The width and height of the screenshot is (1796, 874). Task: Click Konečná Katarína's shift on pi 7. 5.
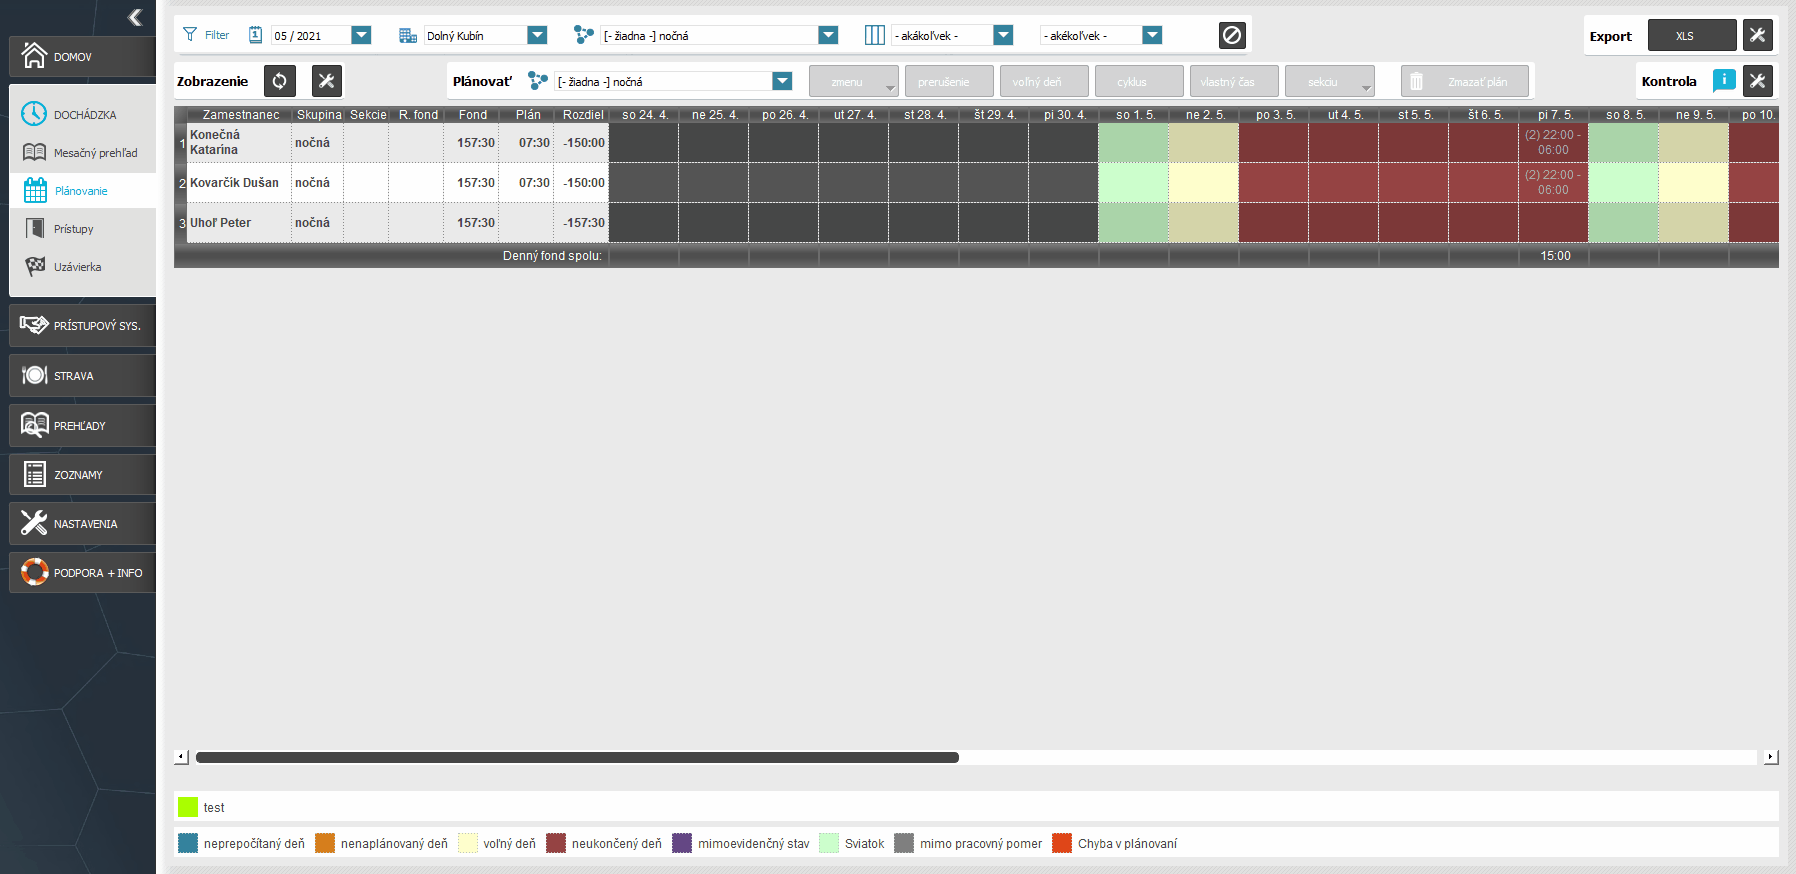coord(1553,142)
